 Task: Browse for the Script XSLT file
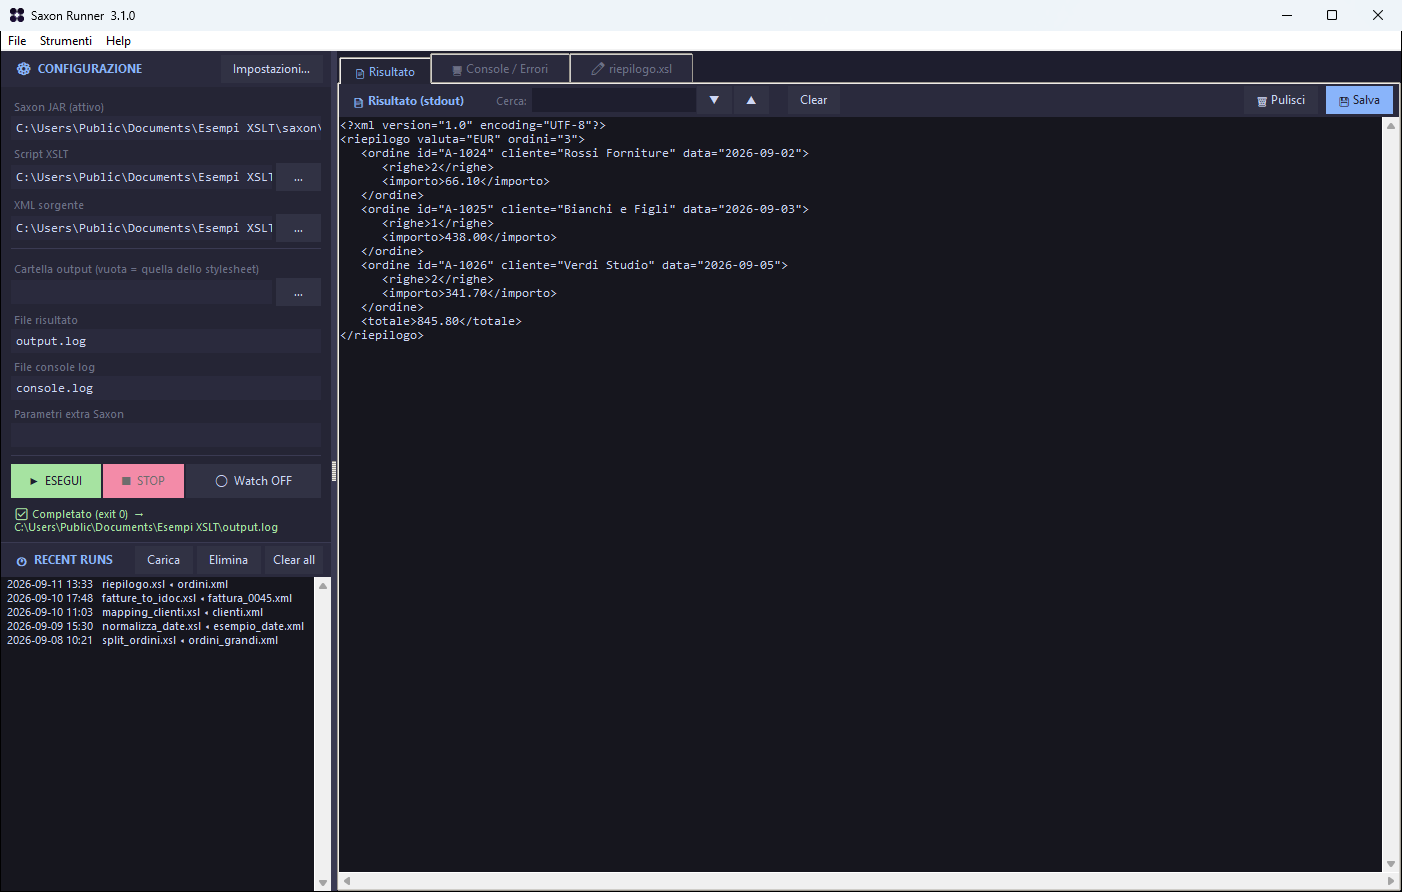[298, 177]
